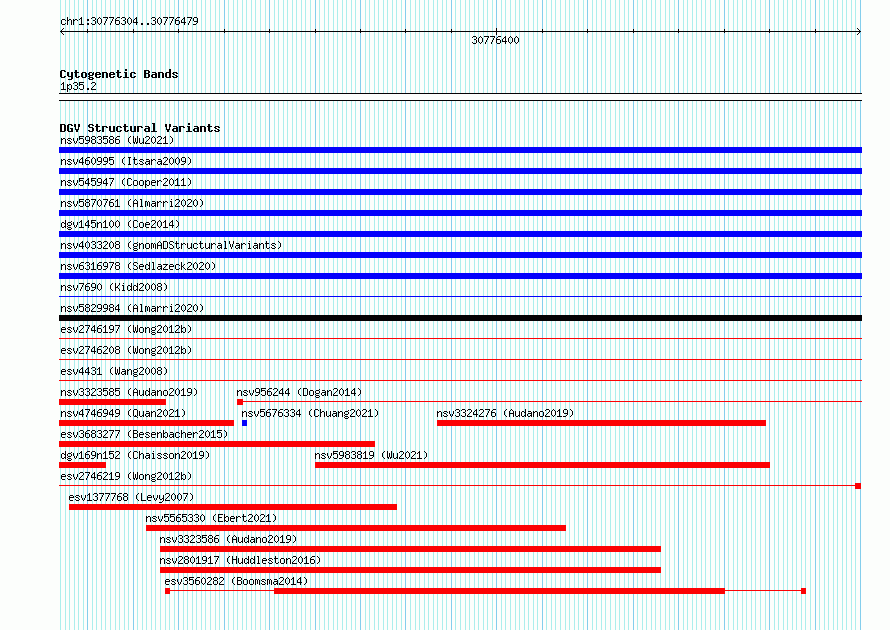Click the right end box of esv3560282
This screenshot has width=890, height=630.
pyautogui.click(x=803, y=591)
